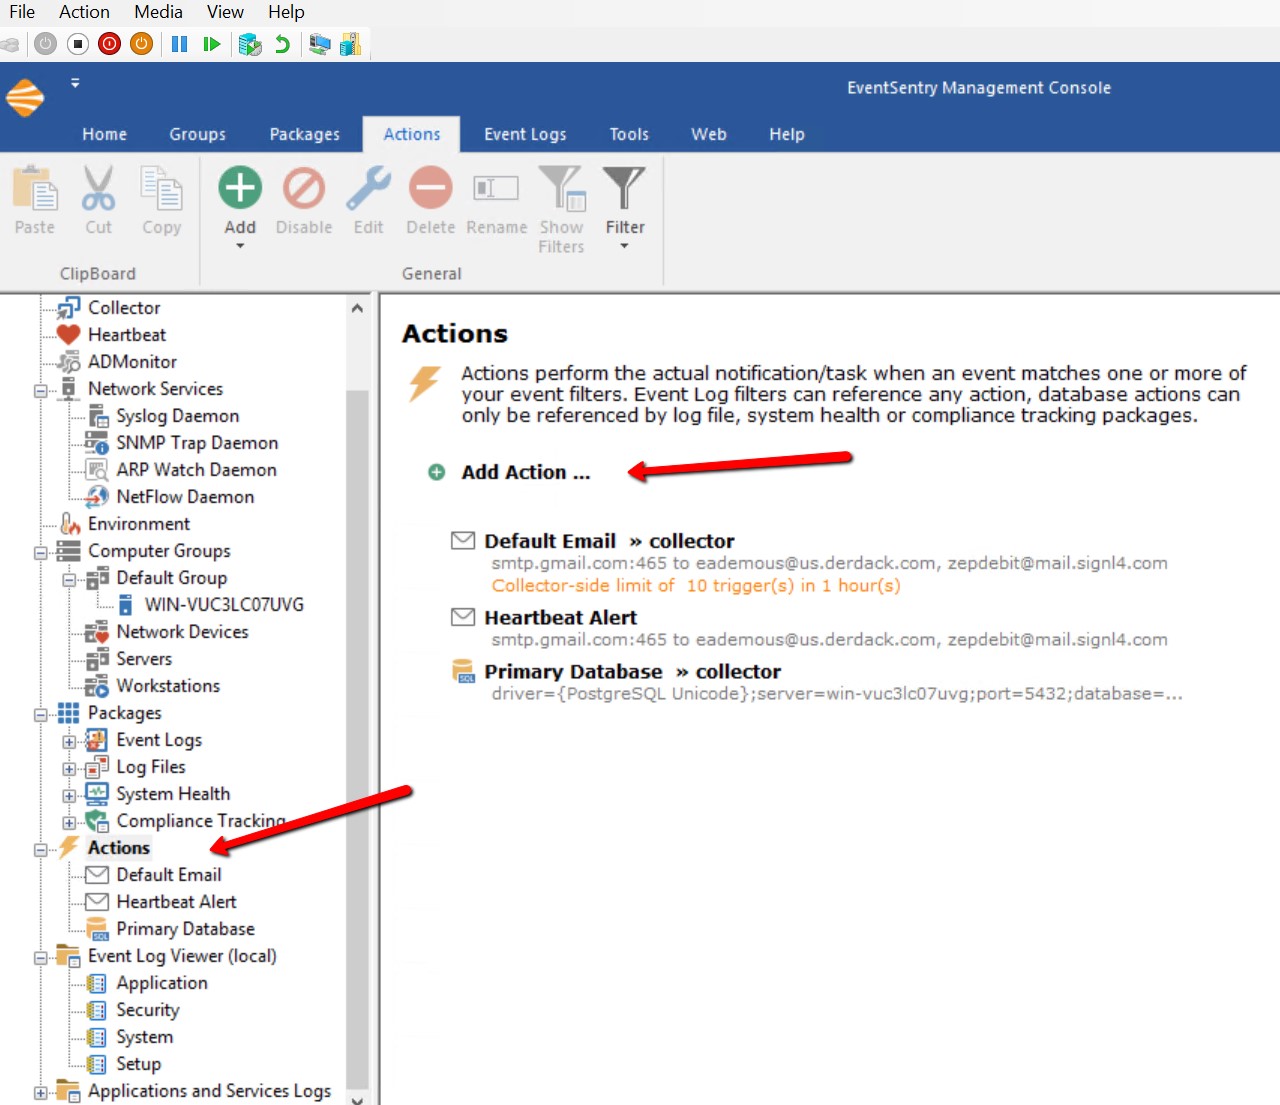Click the Primary Database SQL icon in main pane
The image size is (1280, 1105).
click(463, 671)
